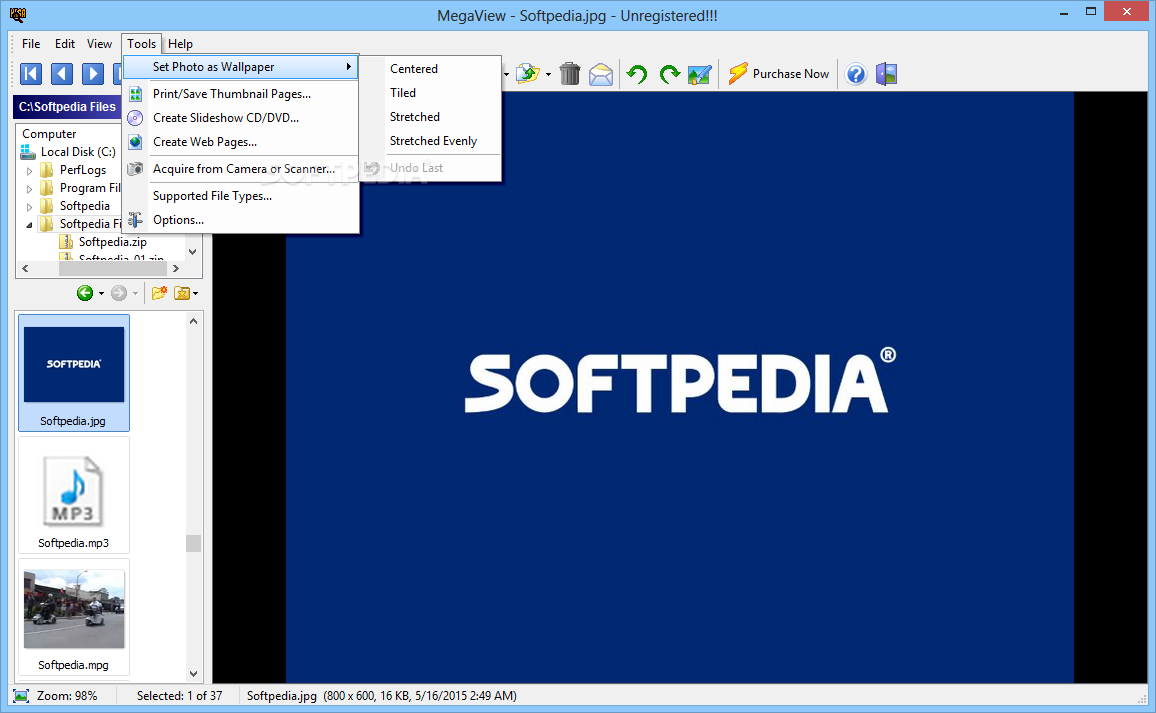Viewport: 1156px width, 713px height.
Task: Click the camera icon for Acquire
Action: tap(135, 169)
